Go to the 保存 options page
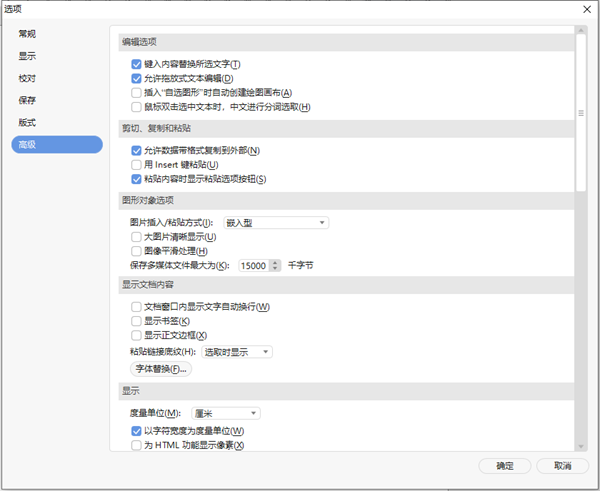 (x=27, y=100)
